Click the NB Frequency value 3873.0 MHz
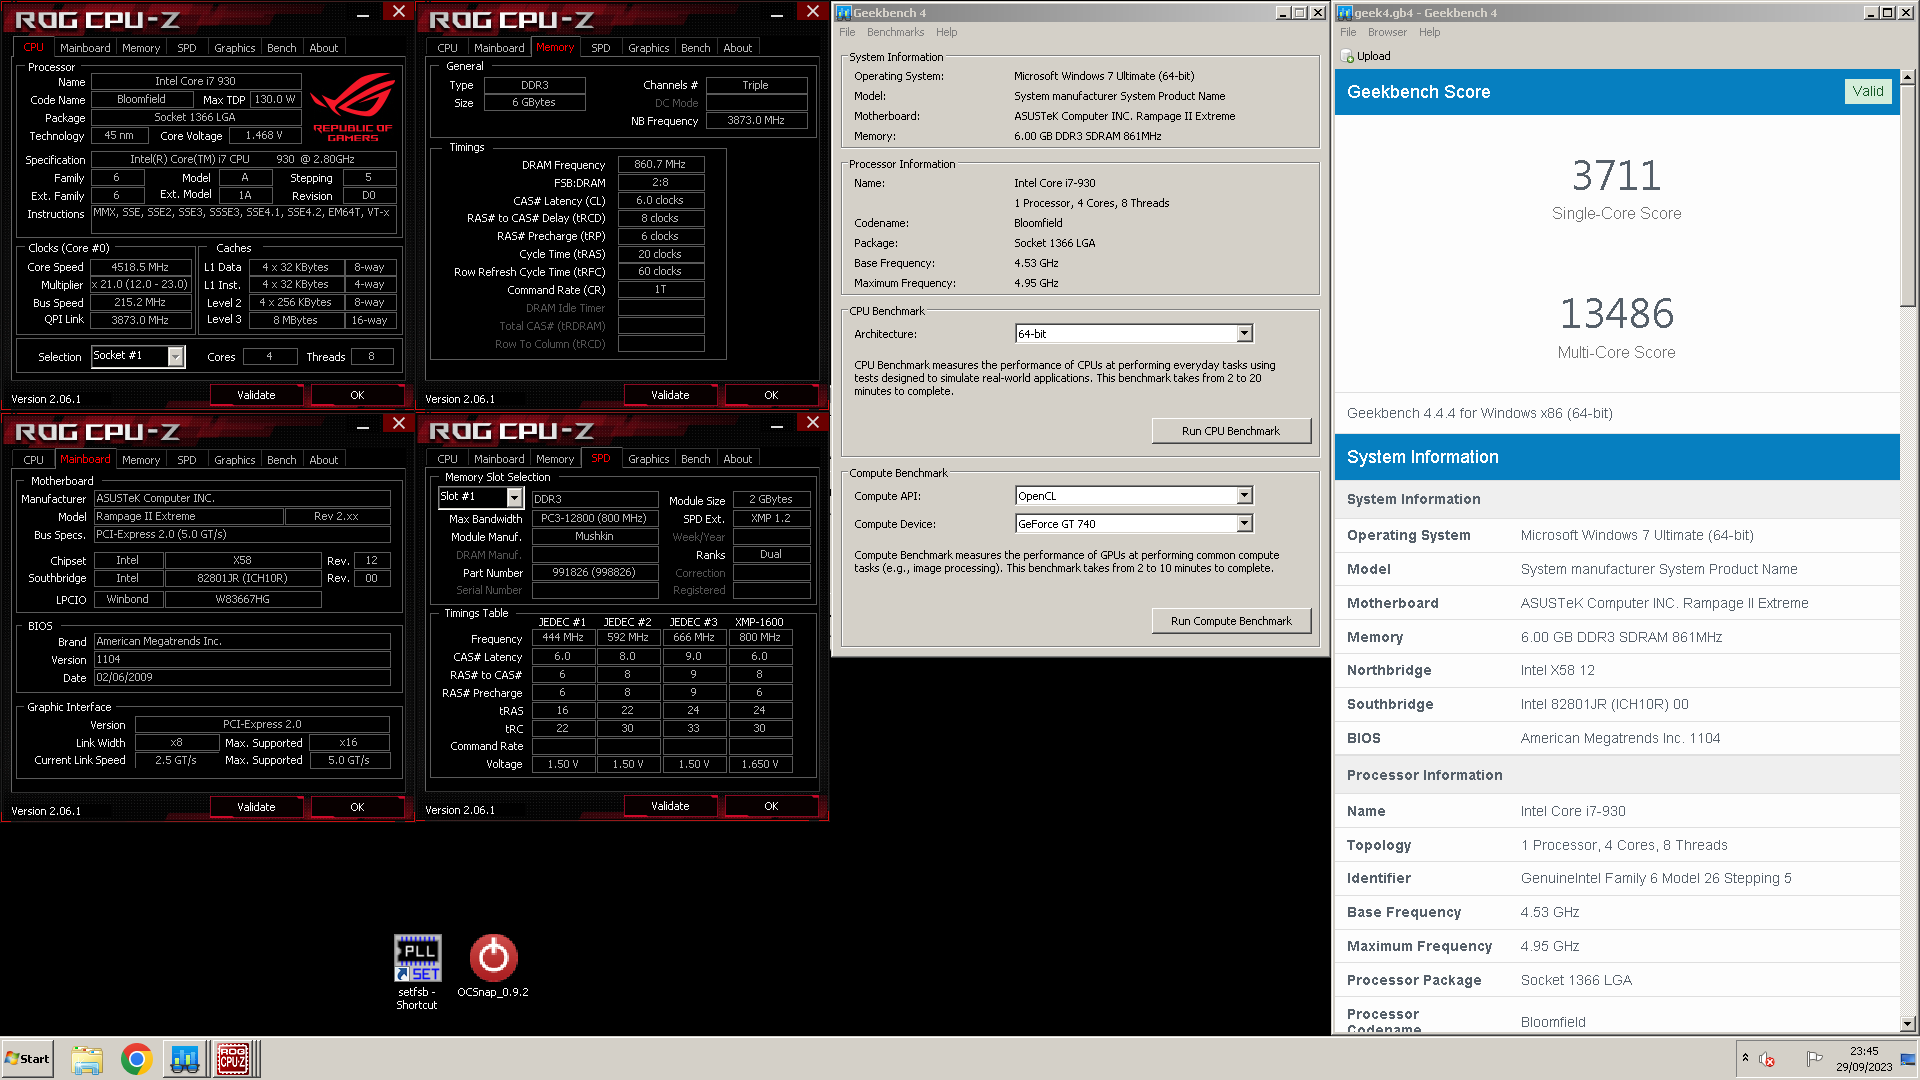Image resolution: width=1920 pixels, height=1080 pixels. click(756, 120)
